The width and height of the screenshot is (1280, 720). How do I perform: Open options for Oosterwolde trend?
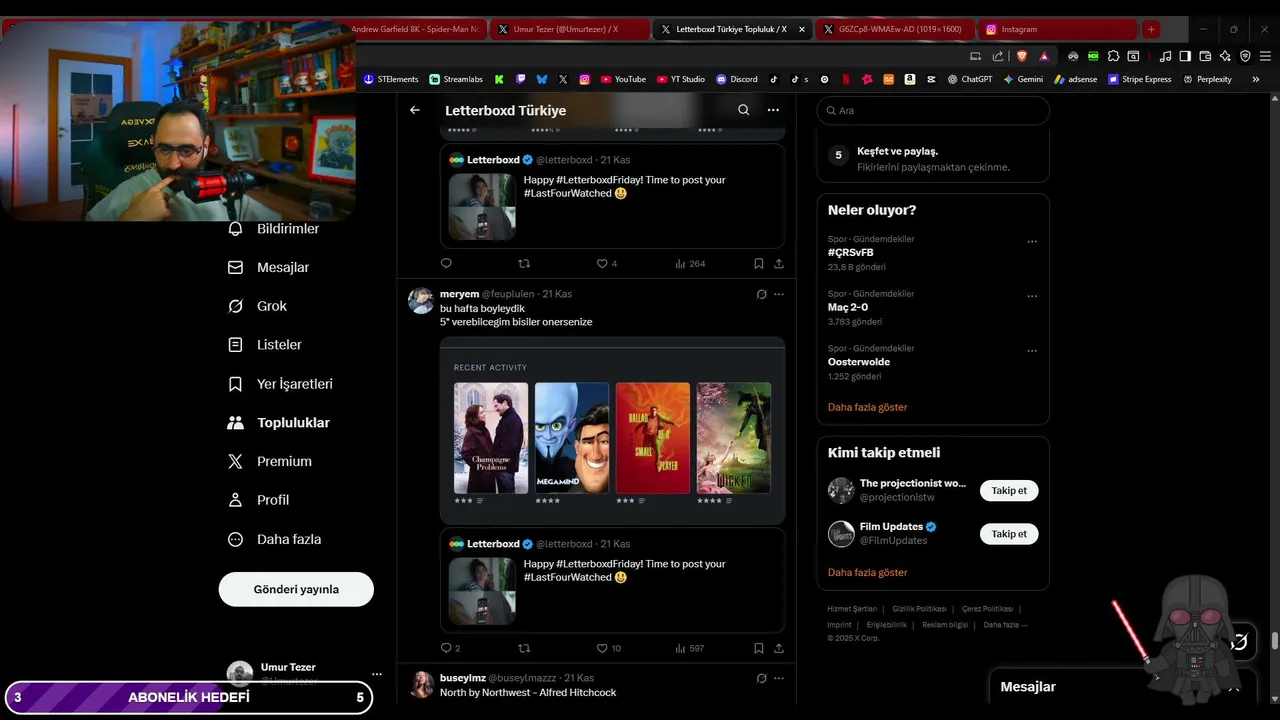click(x=1032, y=351)
